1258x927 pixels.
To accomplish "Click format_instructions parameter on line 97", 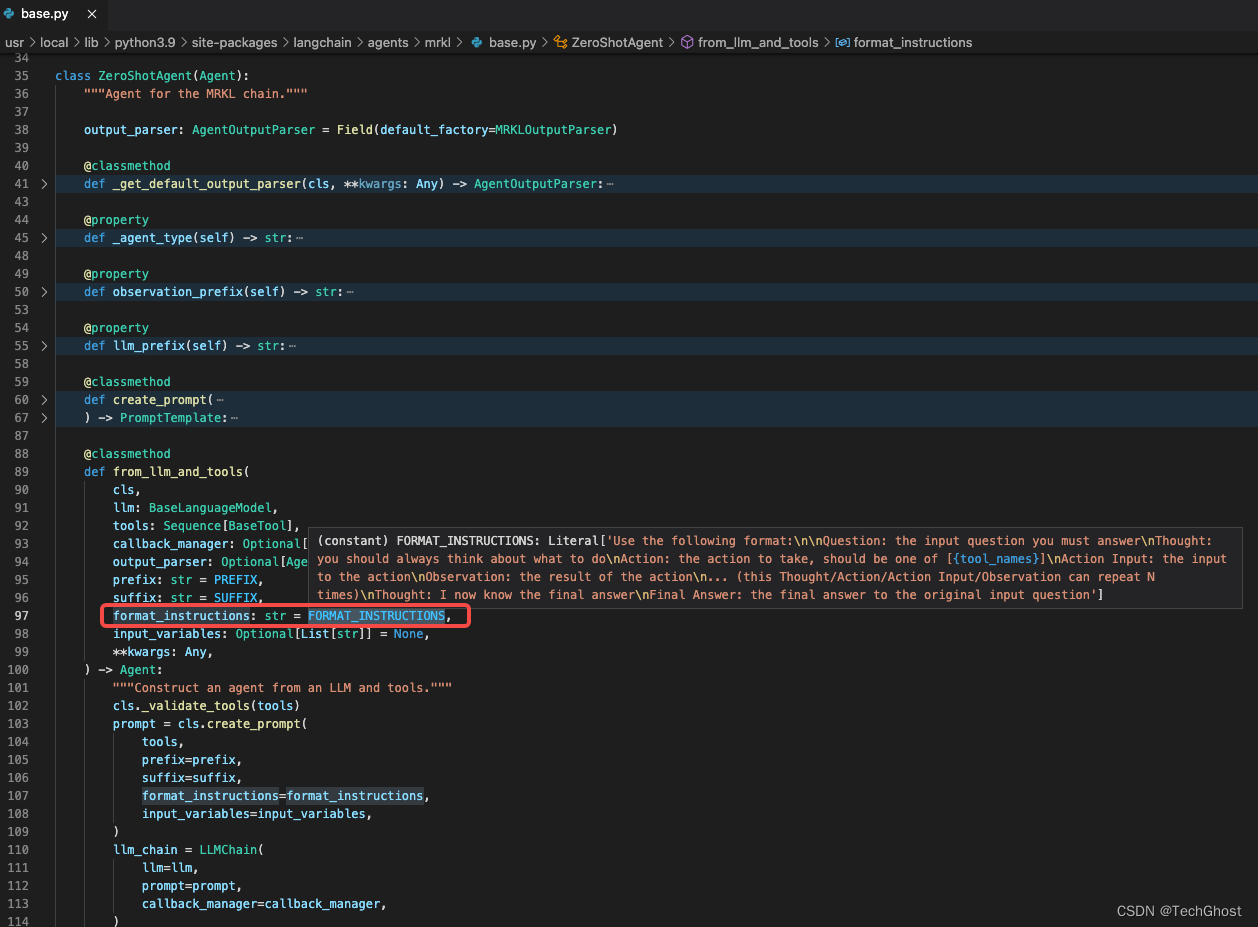I will (x=181, y=616).
